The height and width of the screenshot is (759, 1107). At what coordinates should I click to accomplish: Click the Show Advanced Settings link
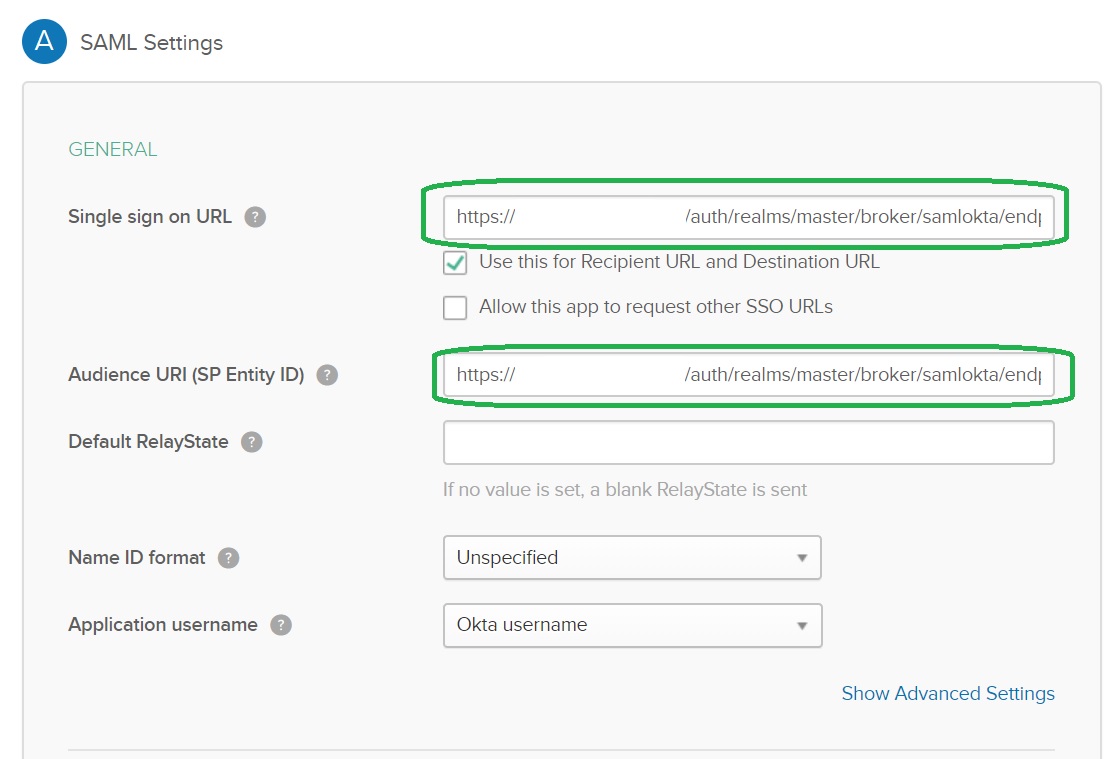(947, 693)
